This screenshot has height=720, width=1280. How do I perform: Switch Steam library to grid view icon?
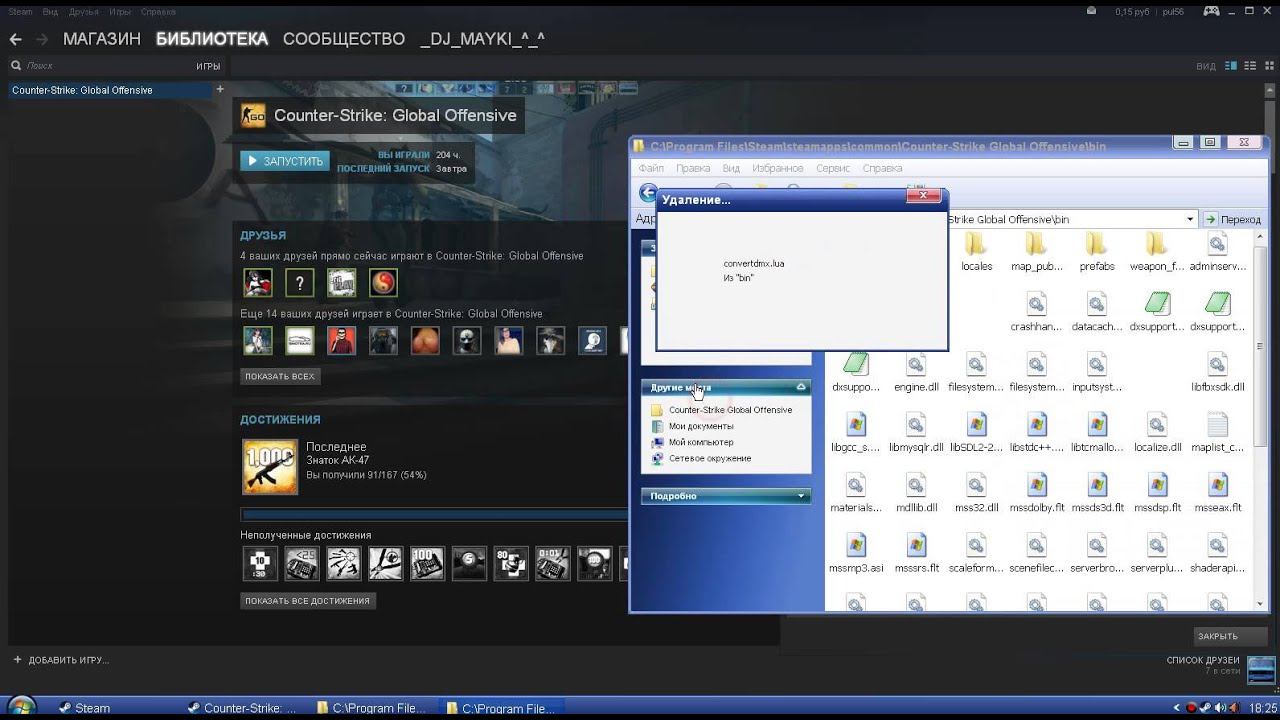(x=1268, y=66)
